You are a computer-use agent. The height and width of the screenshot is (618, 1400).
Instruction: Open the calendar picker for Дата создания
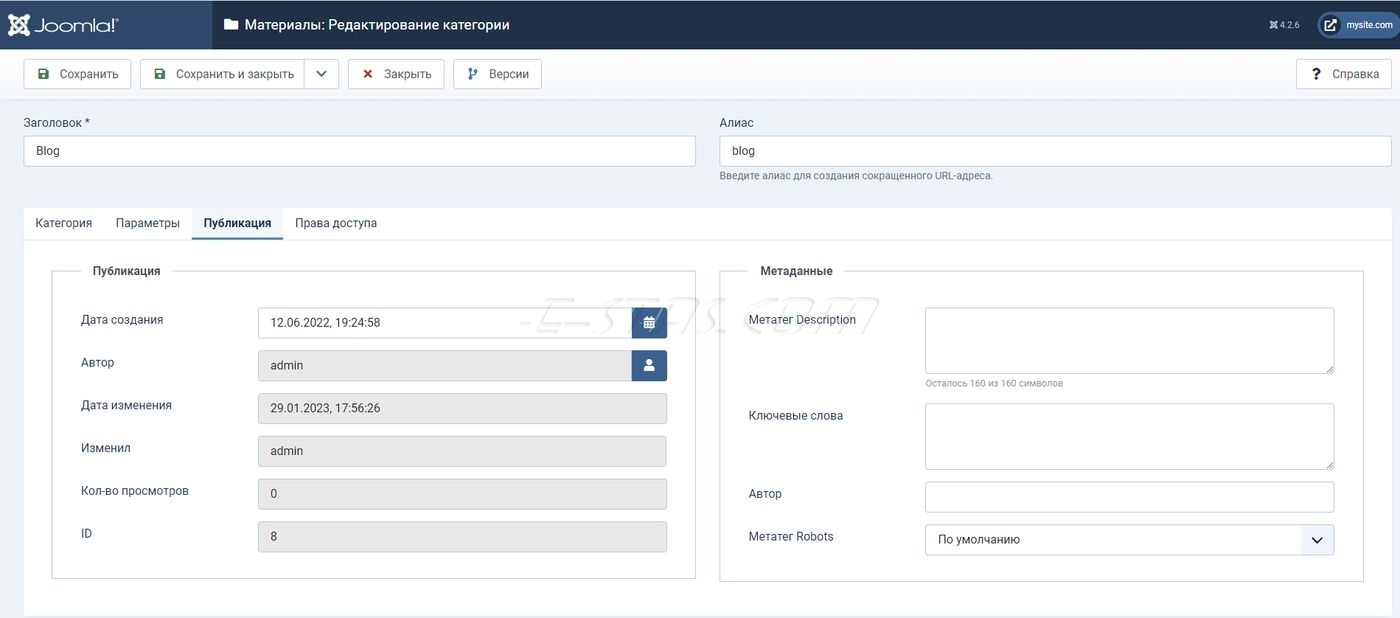(x=649, y=323)
